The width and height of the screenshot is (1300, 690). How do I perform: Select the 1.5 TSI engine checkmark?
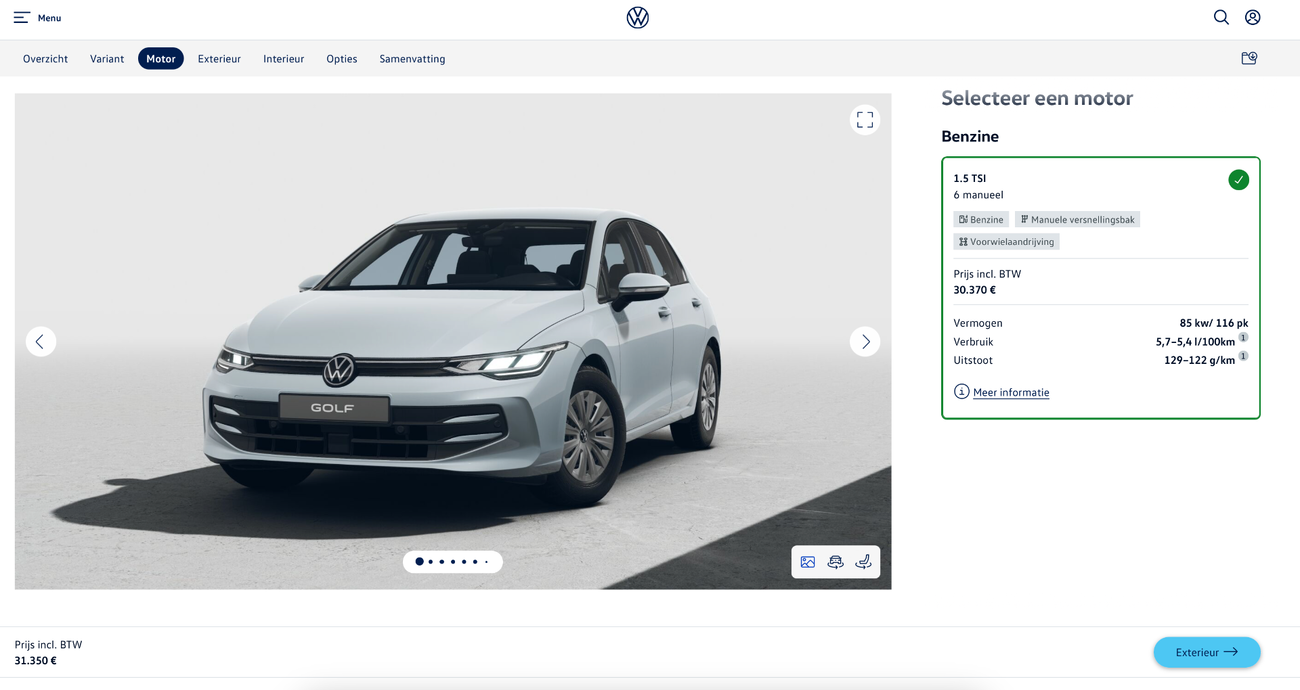pyautogui.click(x=1238, y=180)
